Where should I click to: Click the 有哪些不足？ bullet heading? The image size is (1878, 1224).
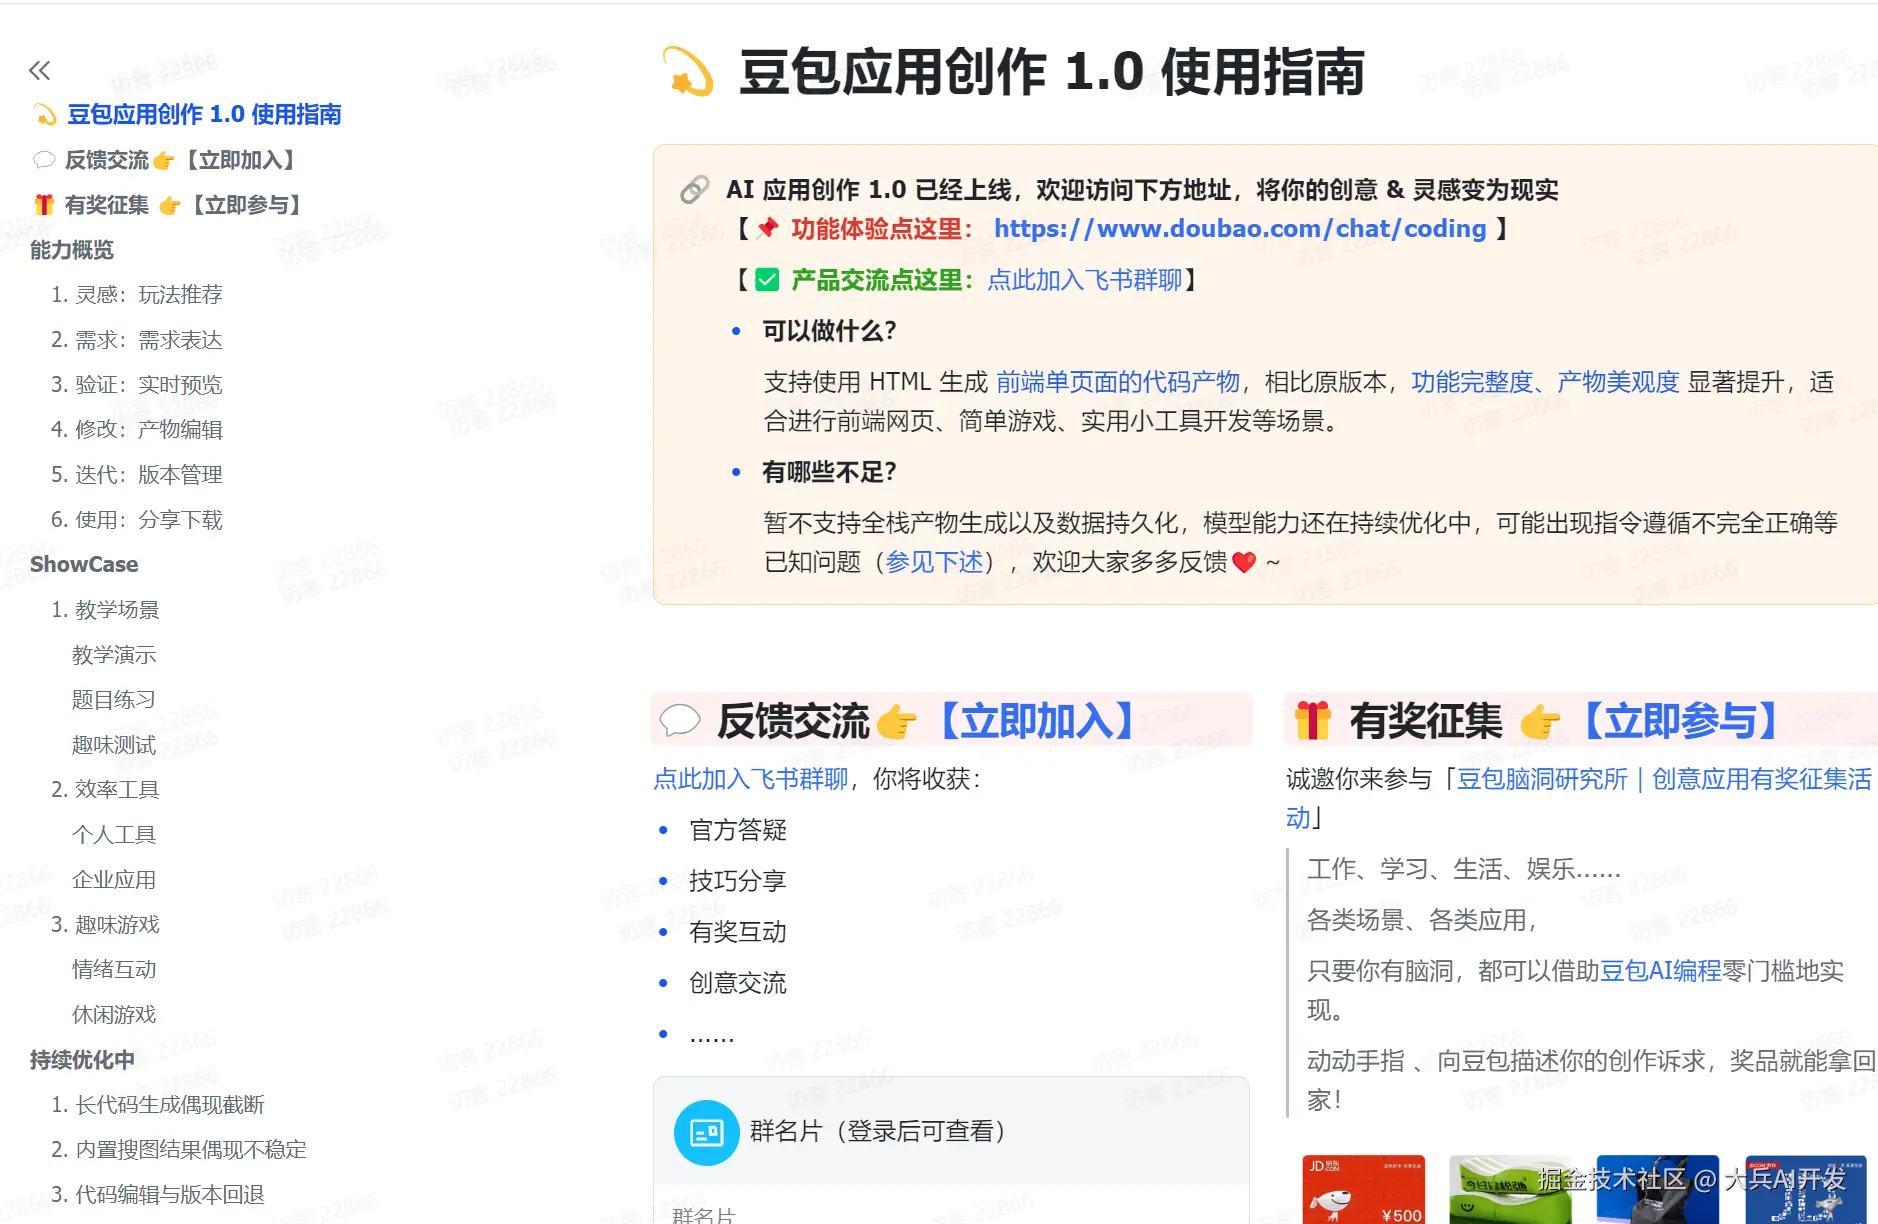(x=829, y=472)
